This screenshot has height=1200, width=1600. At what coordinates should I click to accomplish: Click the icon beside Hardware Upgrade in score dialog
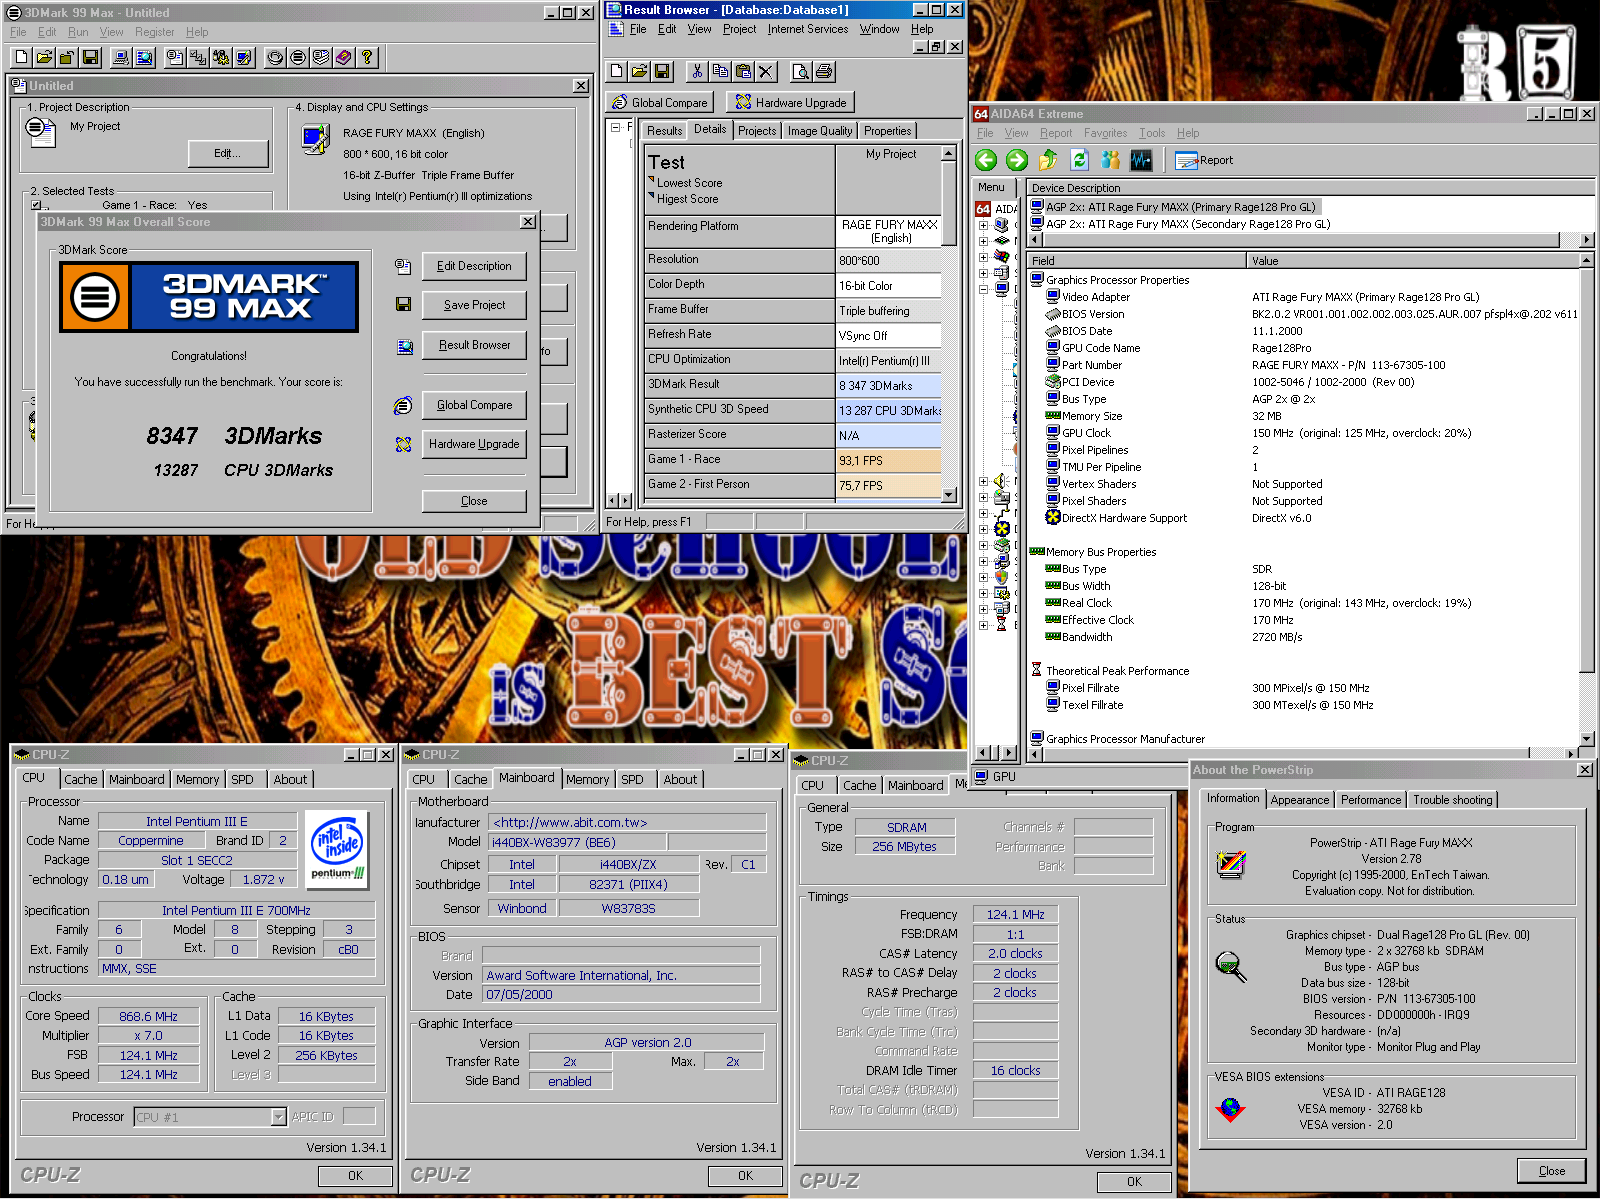(403, 444)
